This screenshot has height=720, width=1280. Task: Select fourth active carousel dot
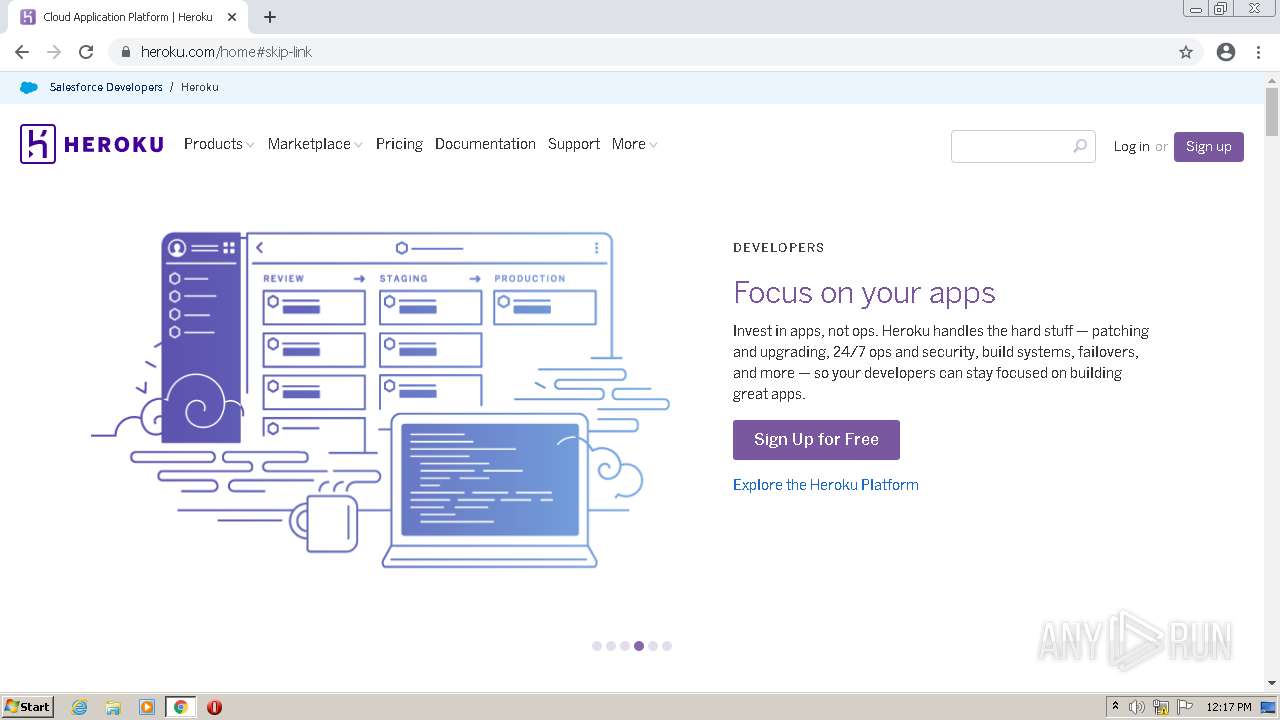(639, 646)
